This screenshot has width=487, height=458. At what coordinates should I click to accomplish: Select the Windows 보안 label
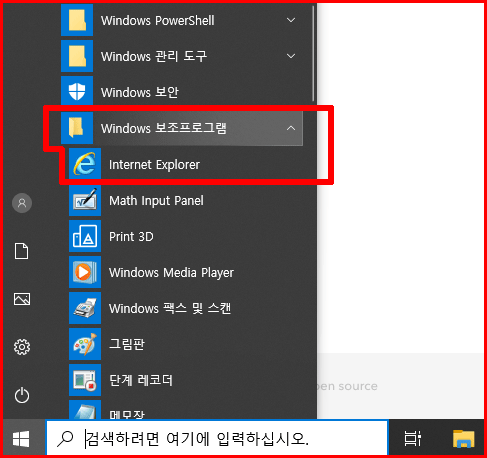pos(140,92)
